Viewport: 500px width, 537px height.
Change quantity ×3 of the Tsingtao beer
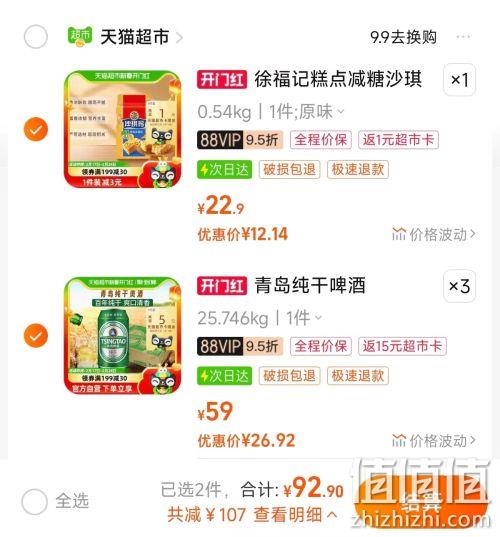tap(459, 286)
